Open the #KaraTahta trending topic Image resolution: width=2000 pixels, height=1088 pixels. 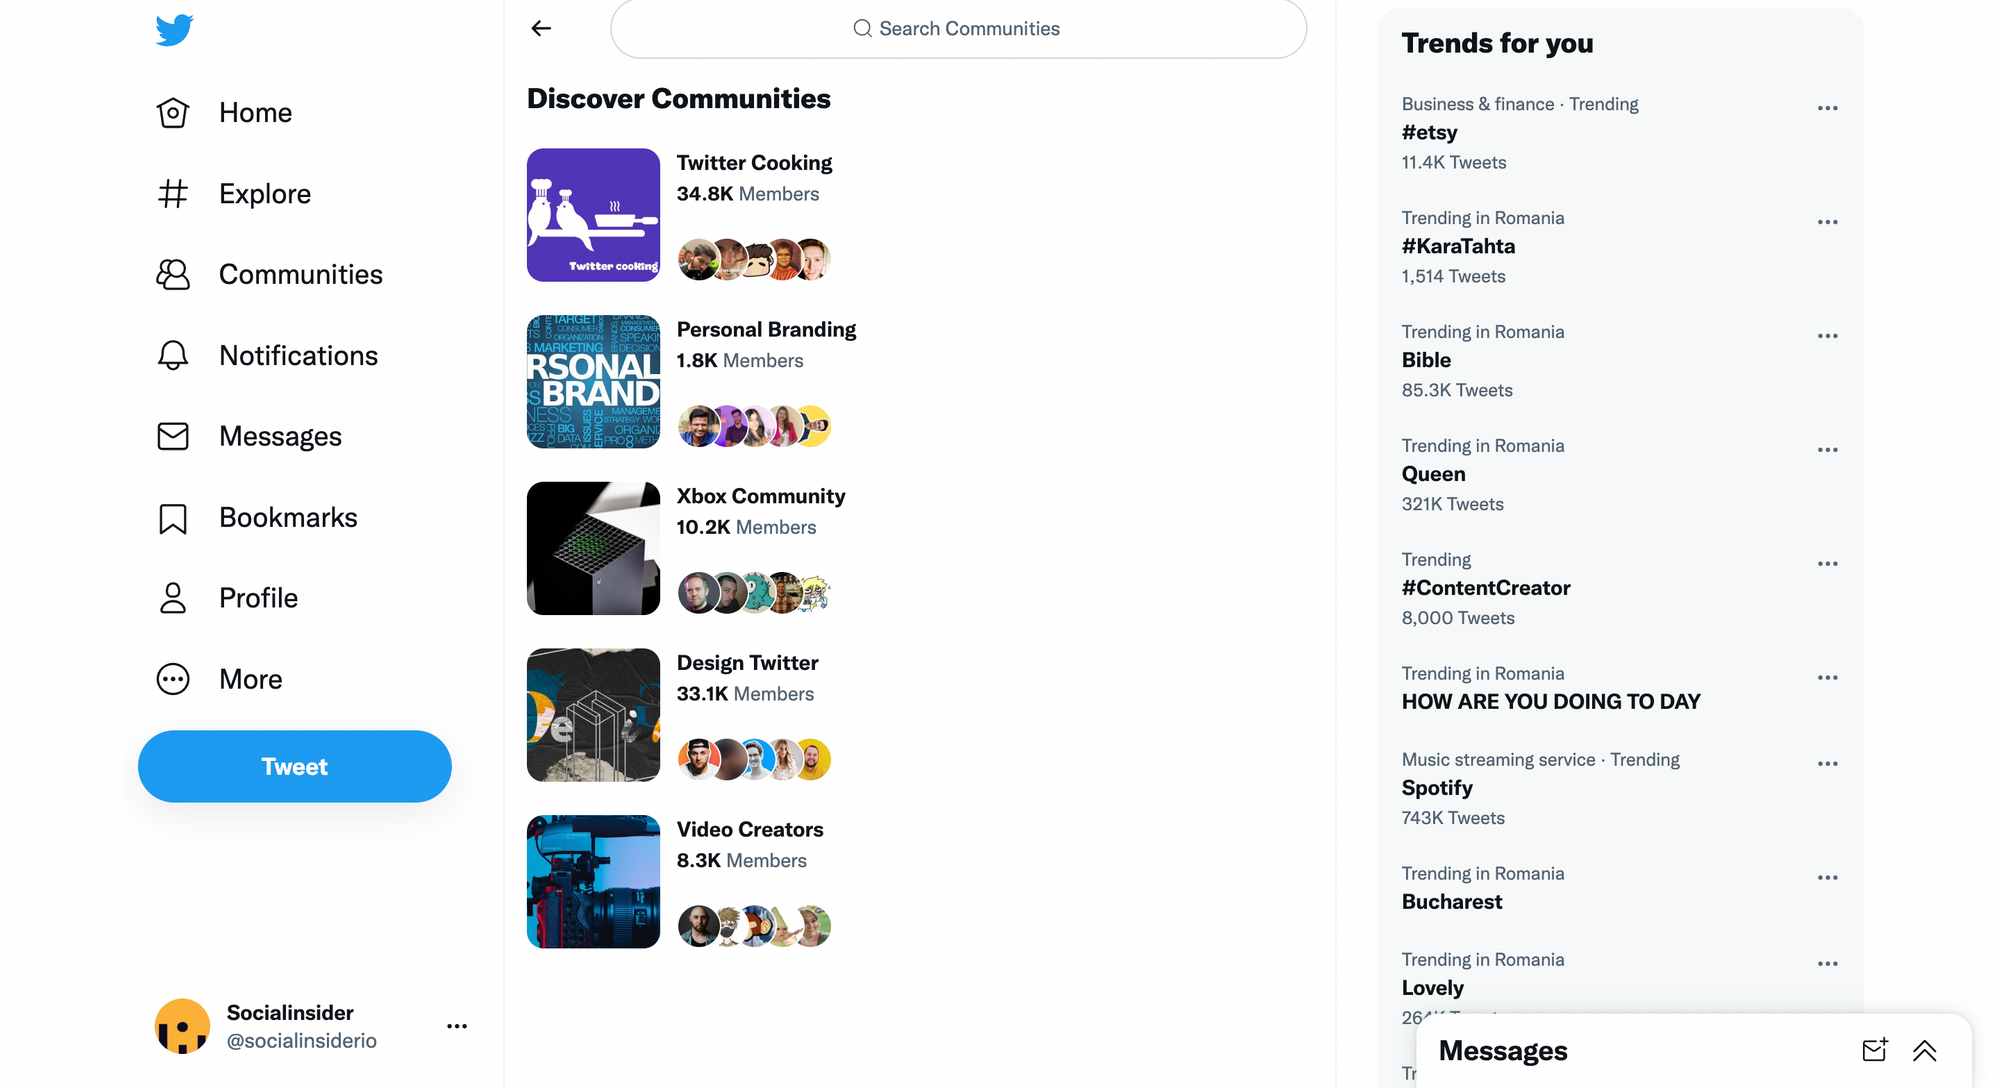tap(1458, 246)
